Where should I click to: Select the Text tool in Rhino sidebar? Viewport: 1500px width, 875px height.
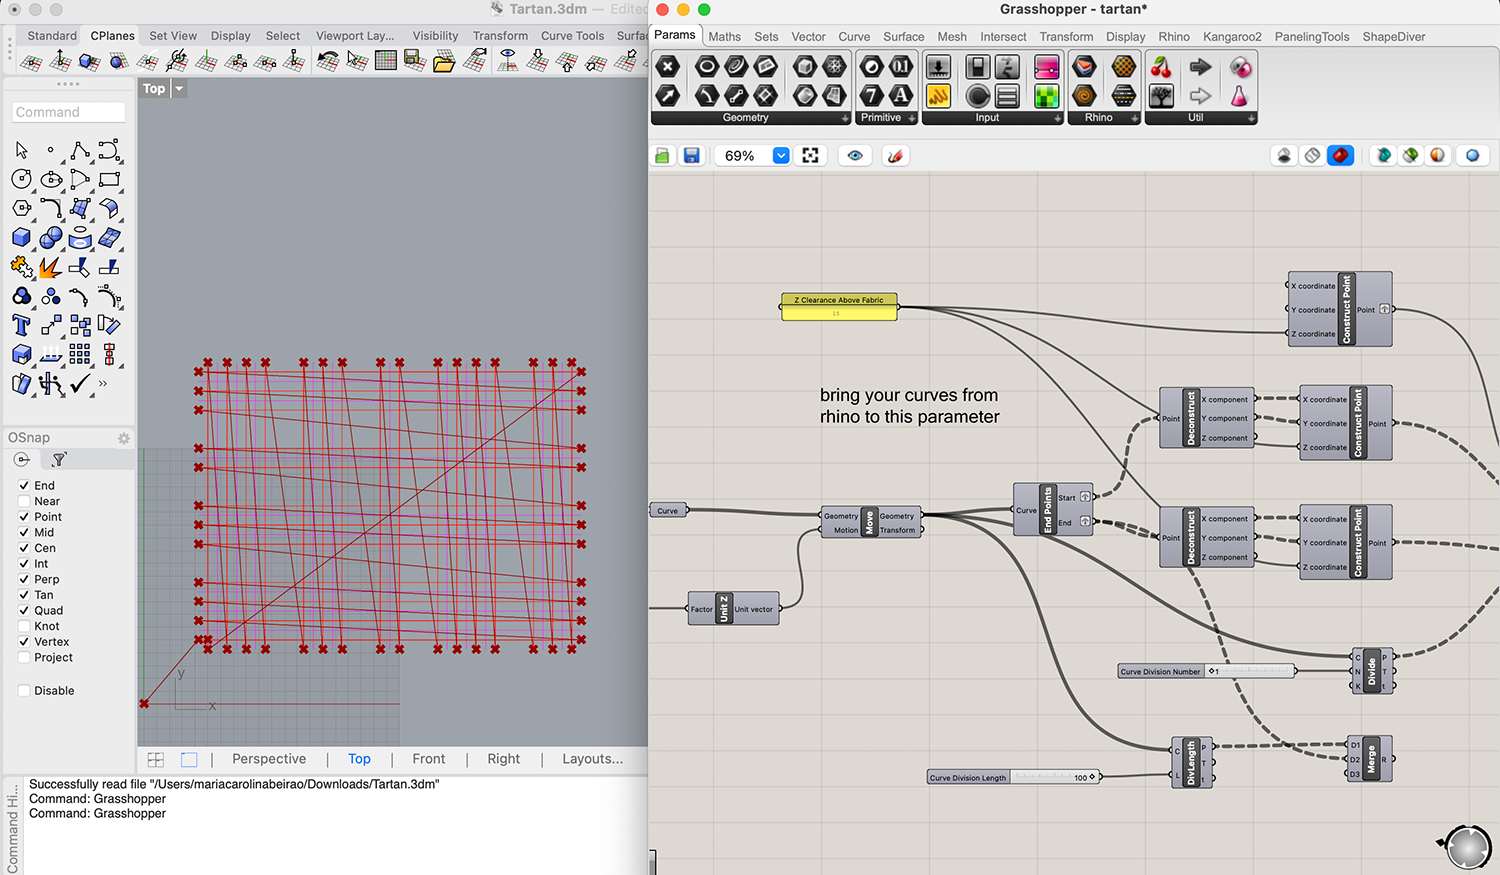(x=21, y=325)
